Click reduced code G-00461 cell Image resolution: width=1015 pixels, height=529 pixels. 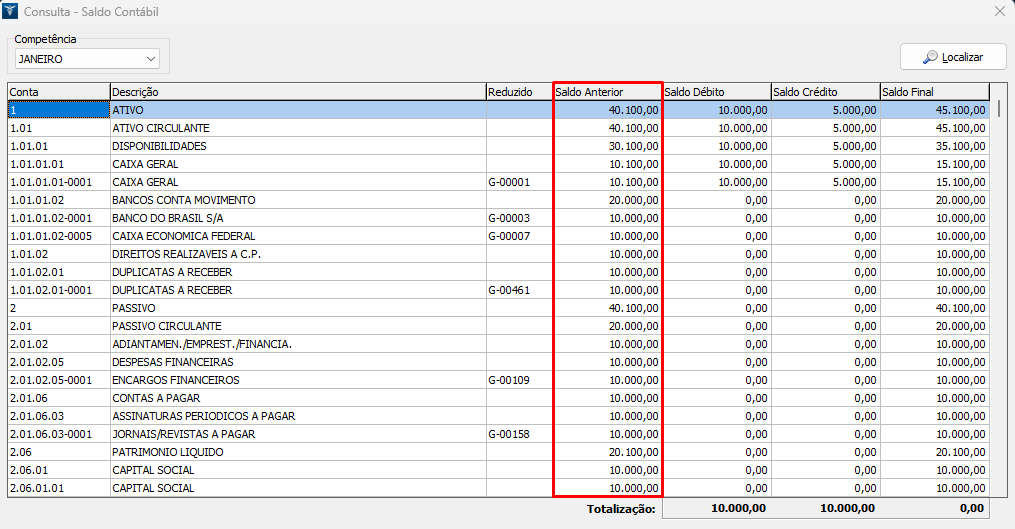tap(518, 290)
